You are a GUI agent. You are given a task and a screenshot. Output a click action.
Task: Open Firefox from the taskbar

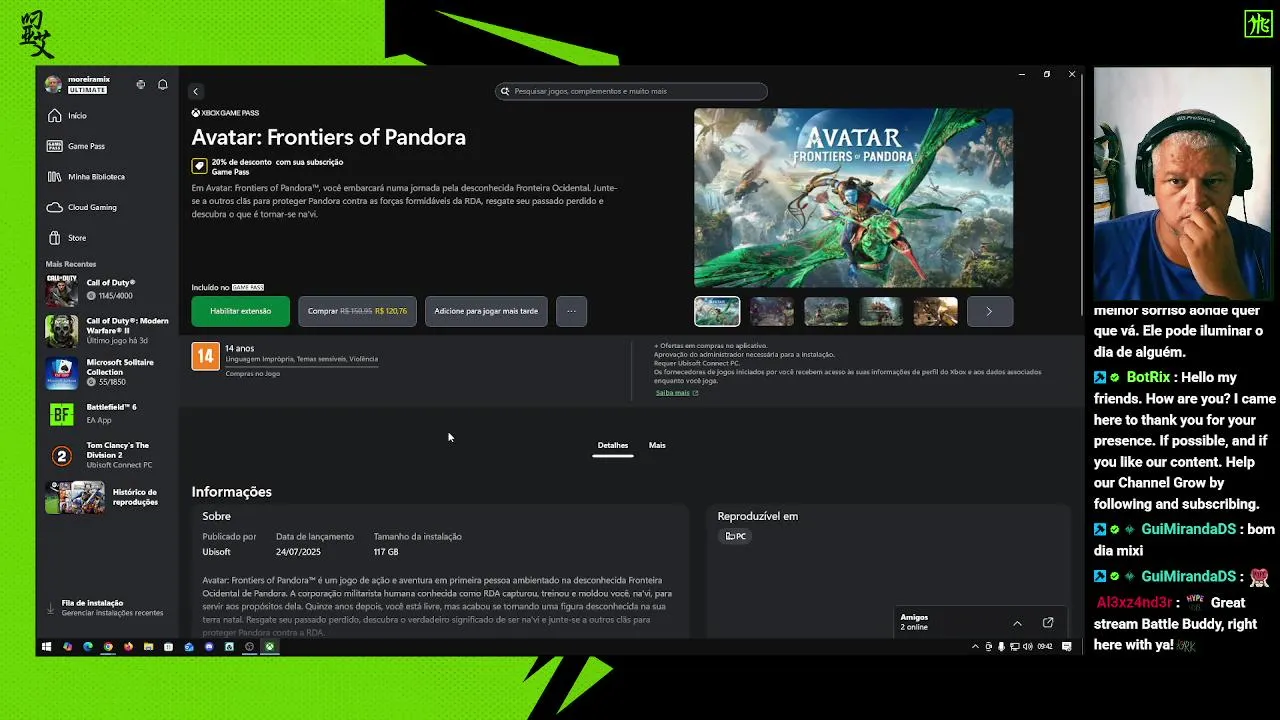click(x=128, y=647)
